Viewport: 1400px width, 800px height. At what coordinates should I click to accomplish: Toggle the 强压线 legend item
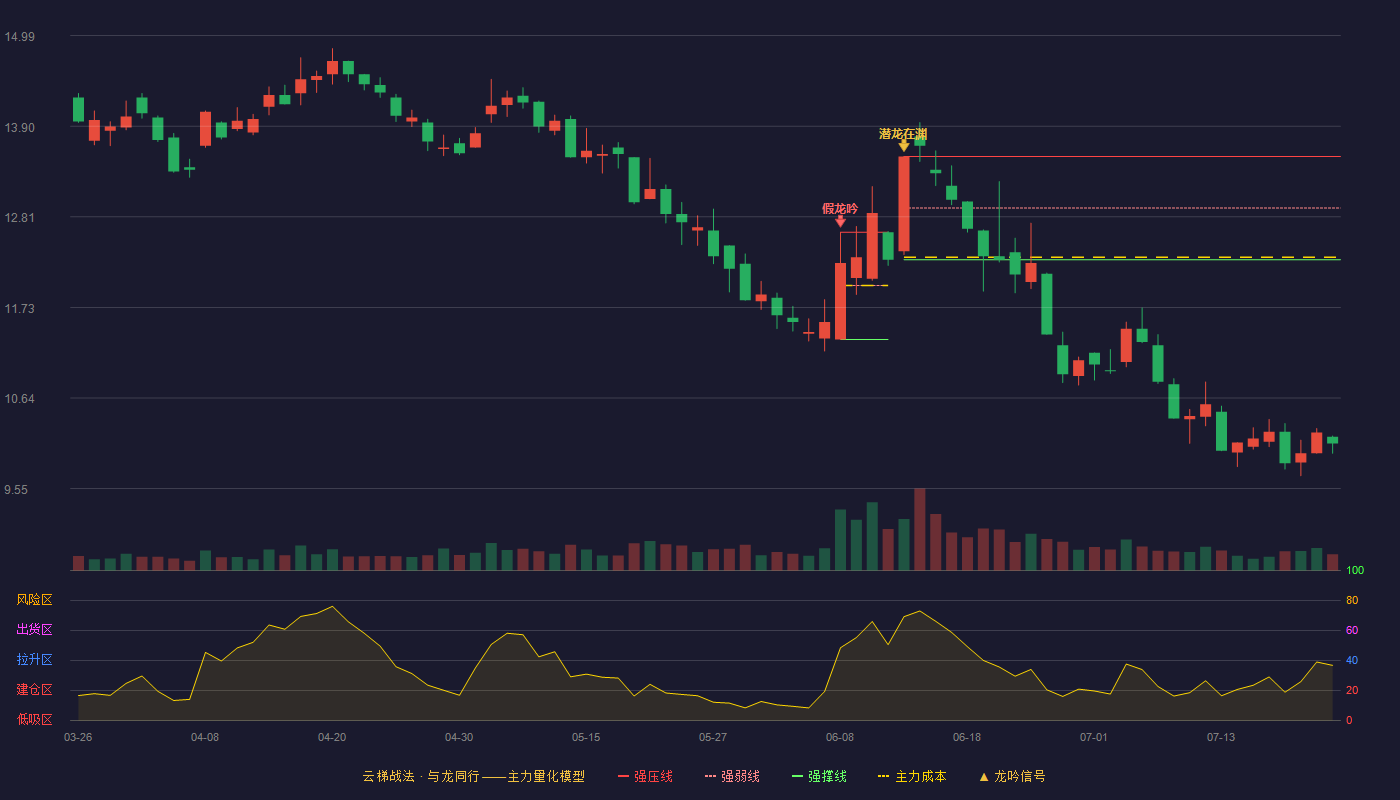645,776
